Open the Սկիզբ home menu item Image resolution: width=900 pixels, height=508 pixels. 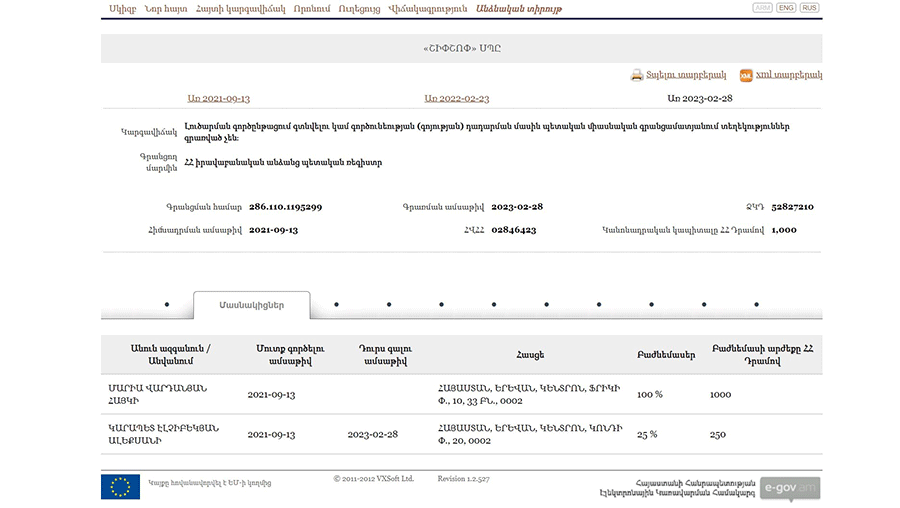122,9
